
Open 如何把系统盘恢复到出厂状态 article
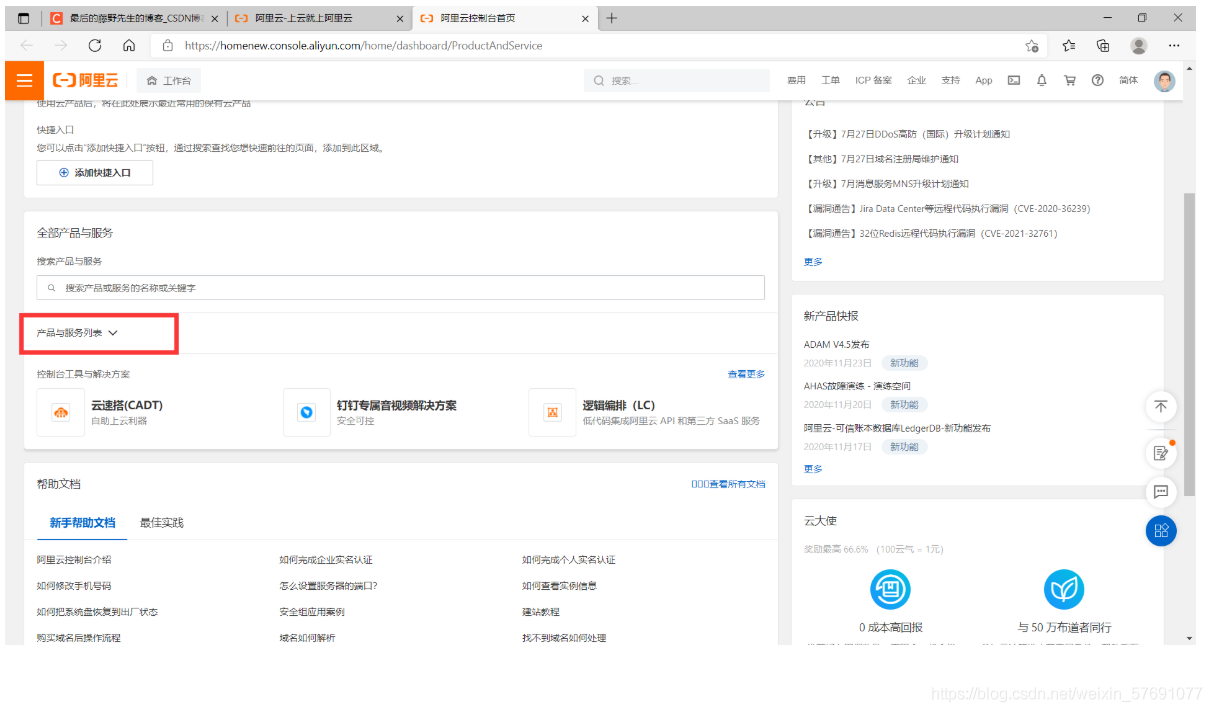coord(97,612)
